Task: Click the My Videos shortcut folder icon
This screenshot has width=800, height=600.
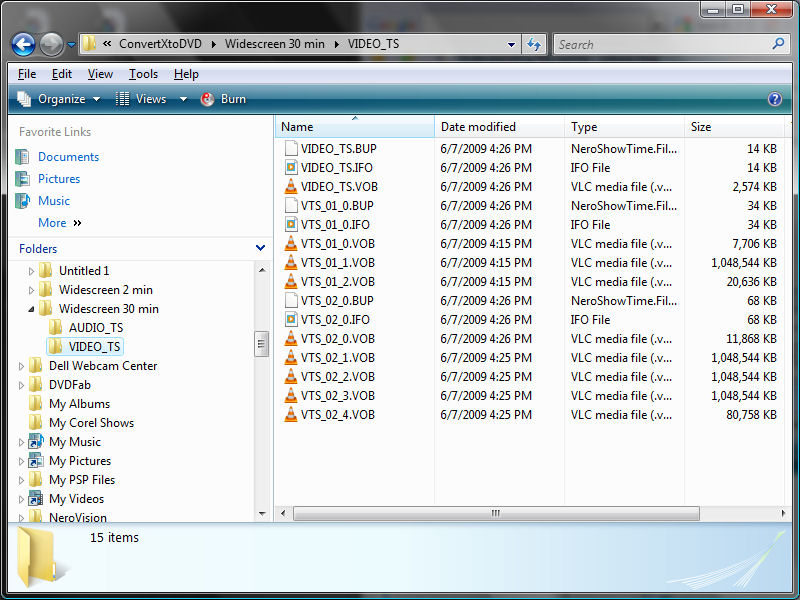Action: (36, 498)
